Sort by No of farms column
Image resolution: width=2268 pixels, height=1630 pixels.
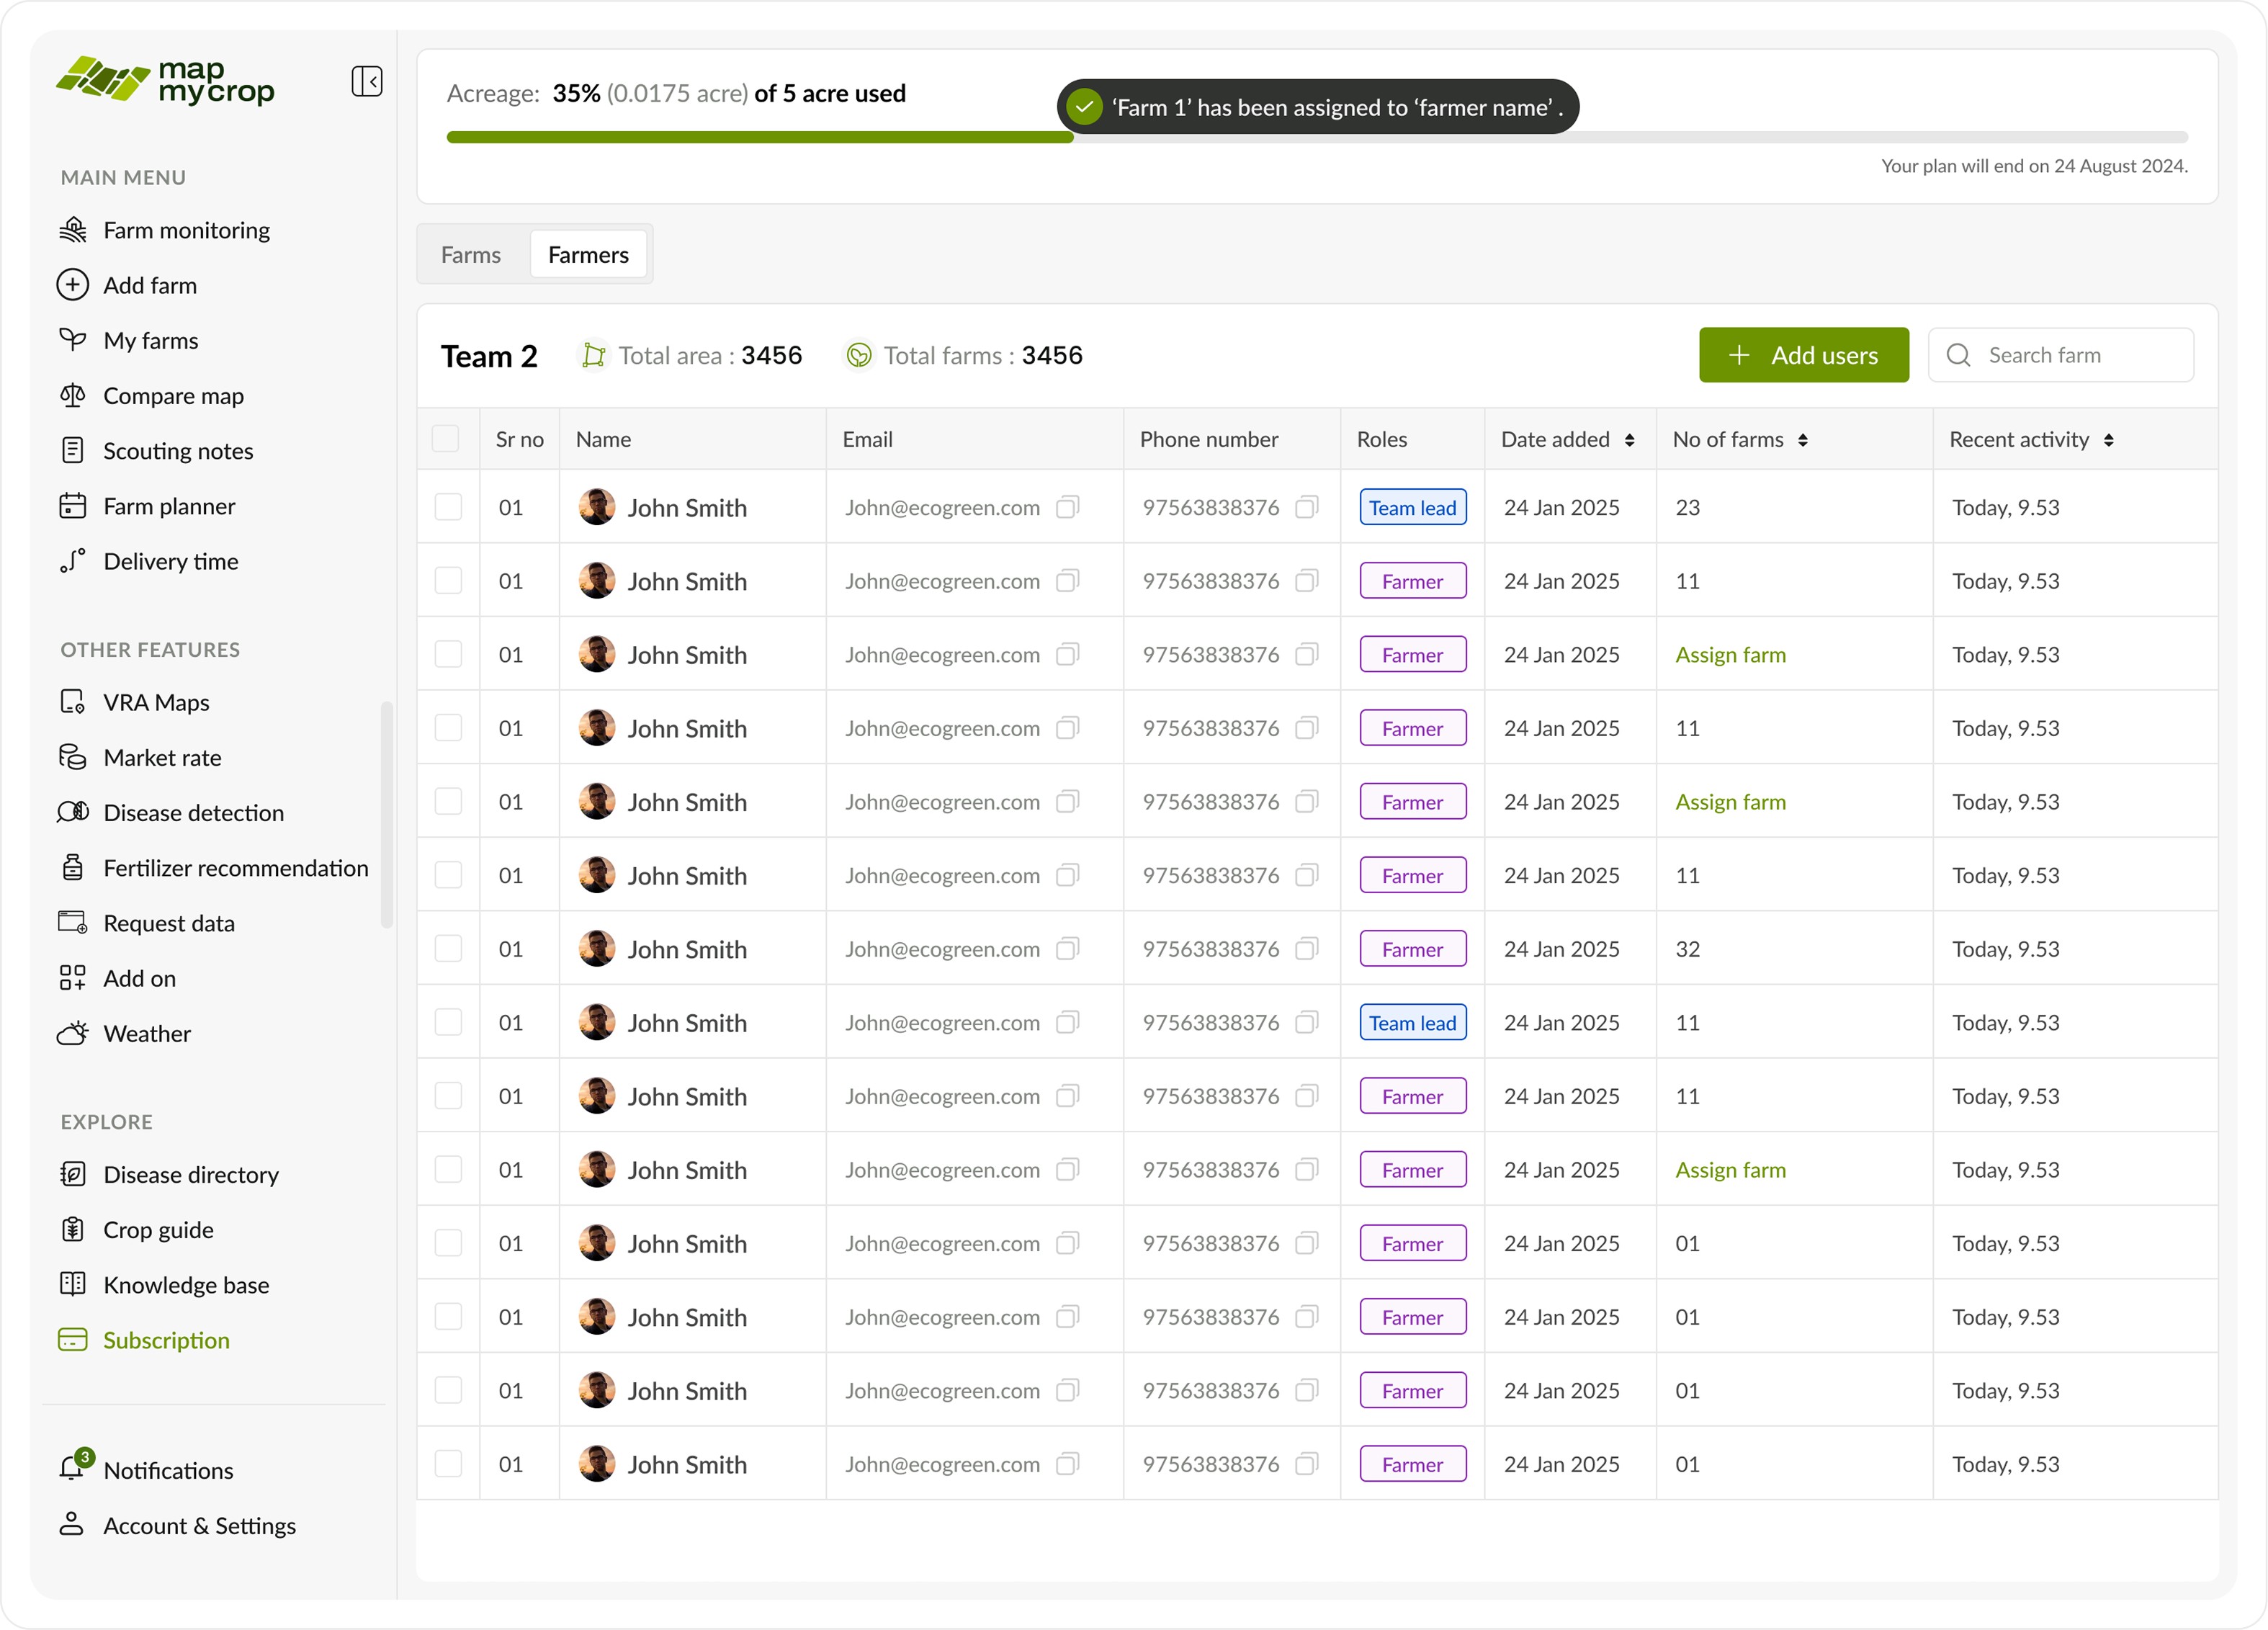[x=1802, y=440]
